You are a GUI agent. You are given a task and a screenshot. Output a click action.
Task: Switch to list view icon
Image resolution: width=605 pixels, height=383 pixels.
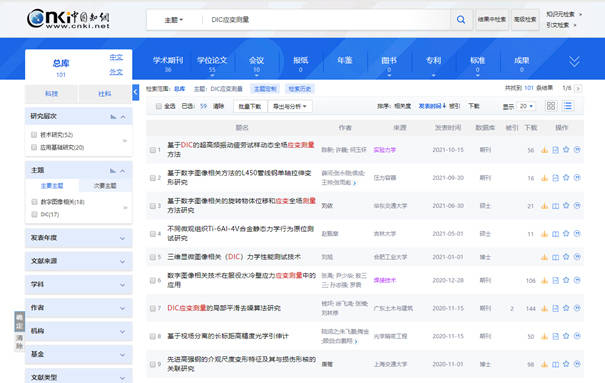pos(568,106)
